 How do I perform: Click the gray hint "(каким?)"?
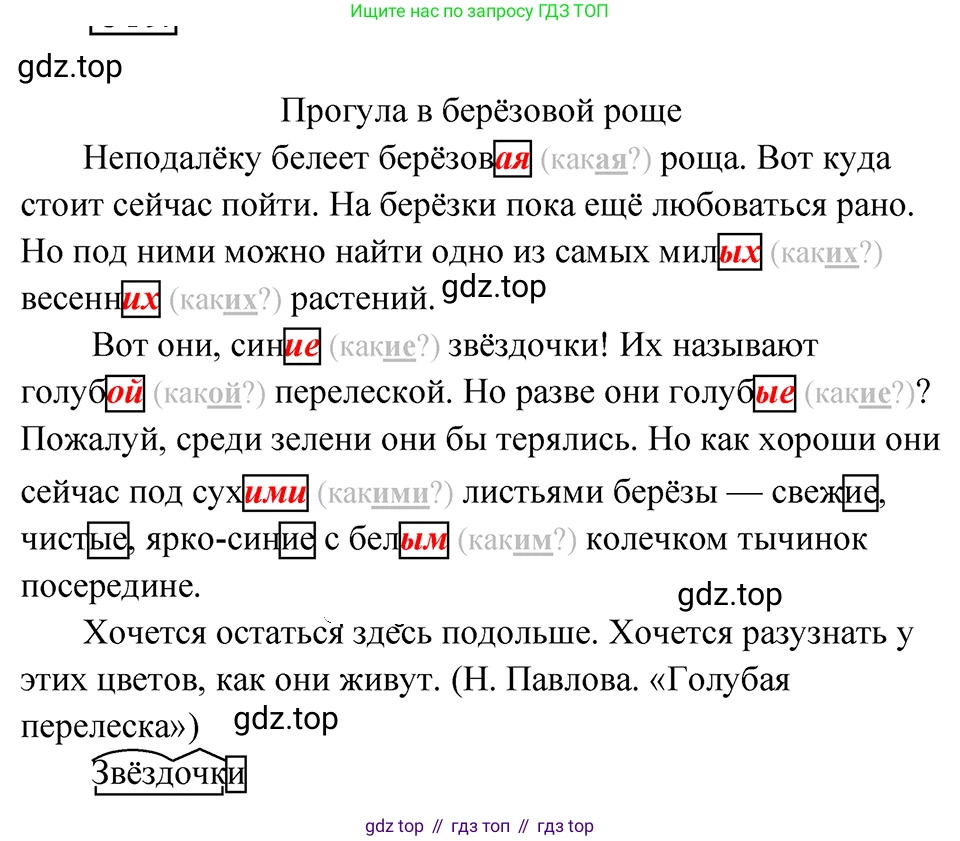click(x=517, y=541)
